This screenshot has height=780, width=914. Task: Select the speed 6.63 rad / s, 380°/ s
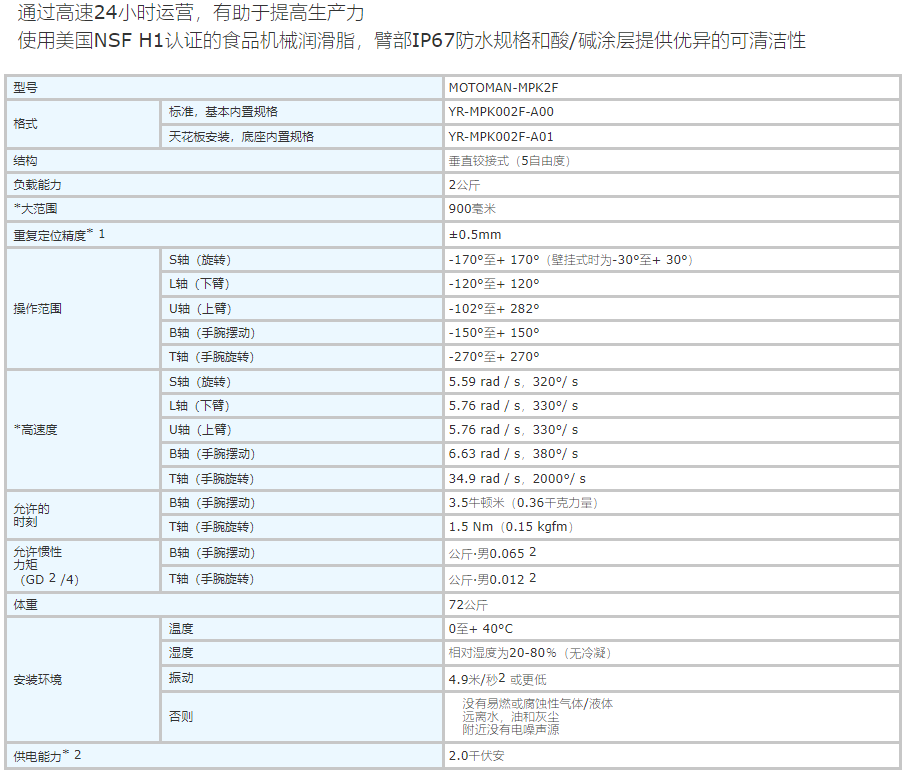pyautogui.click(x=513, y=454)
